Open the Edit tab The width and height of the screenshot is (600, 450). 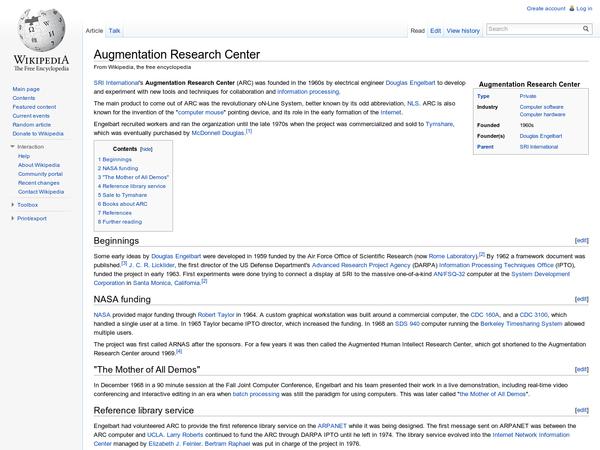click(x=435, y=31)
